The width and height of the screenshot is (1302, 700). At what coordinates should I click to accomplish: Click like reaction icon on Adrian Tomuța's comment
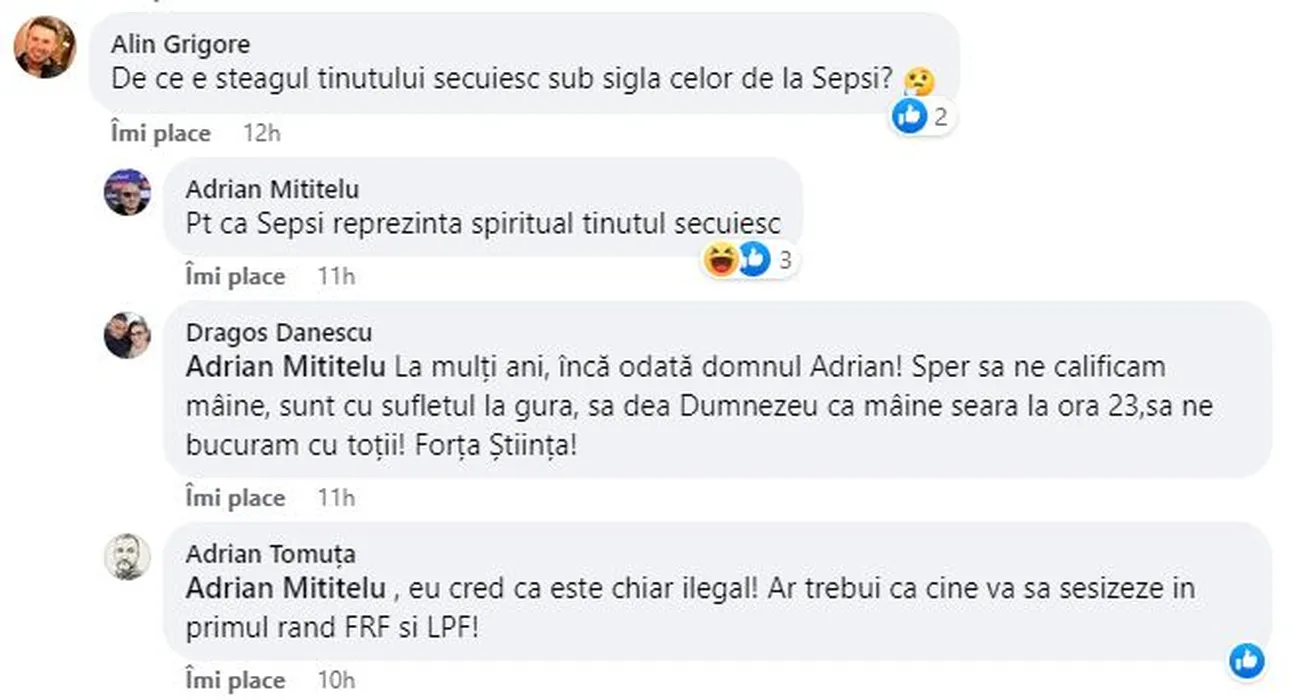point(1246,661)
